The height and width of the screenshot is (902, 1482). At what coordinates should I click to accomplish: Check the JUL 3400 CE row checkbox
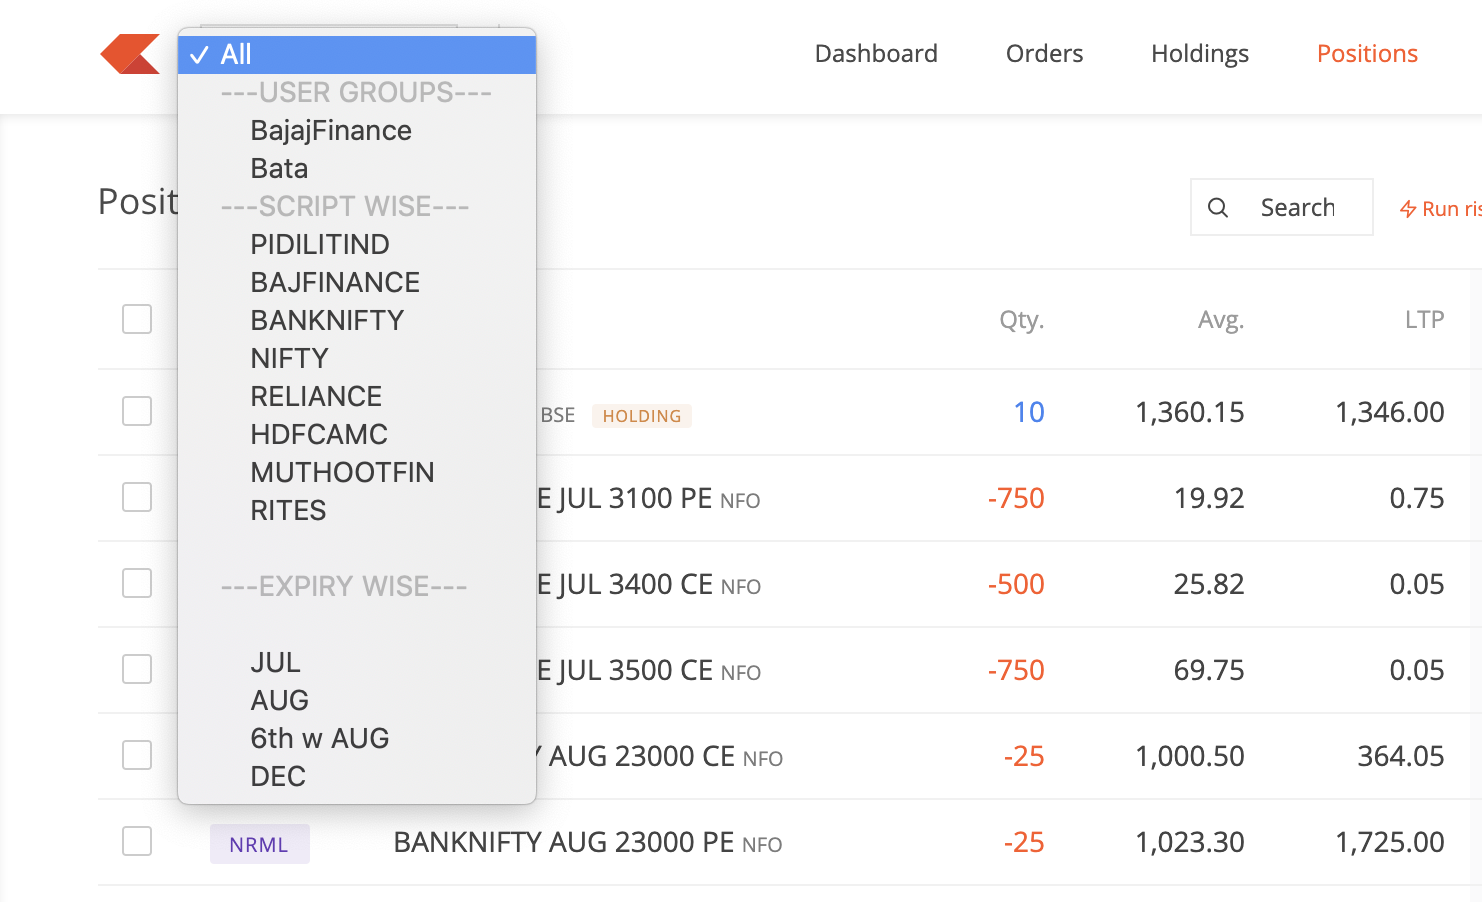click(x=137, y=584)
